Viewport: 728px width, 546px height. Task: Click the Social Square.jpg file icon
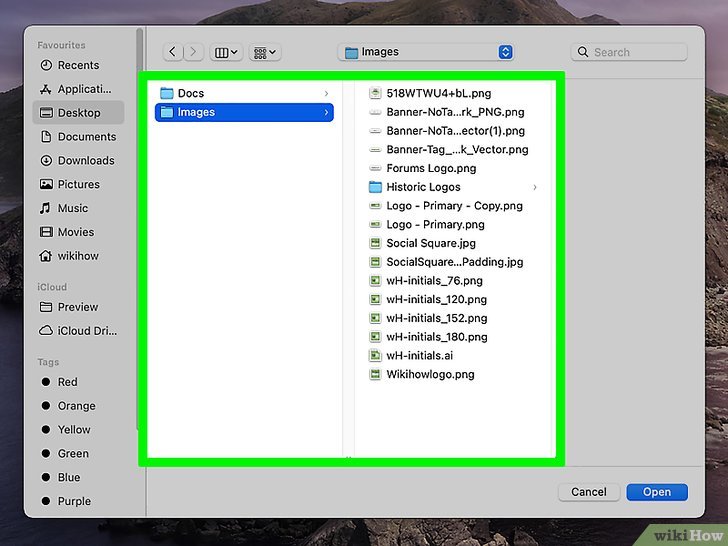[375, 243]
